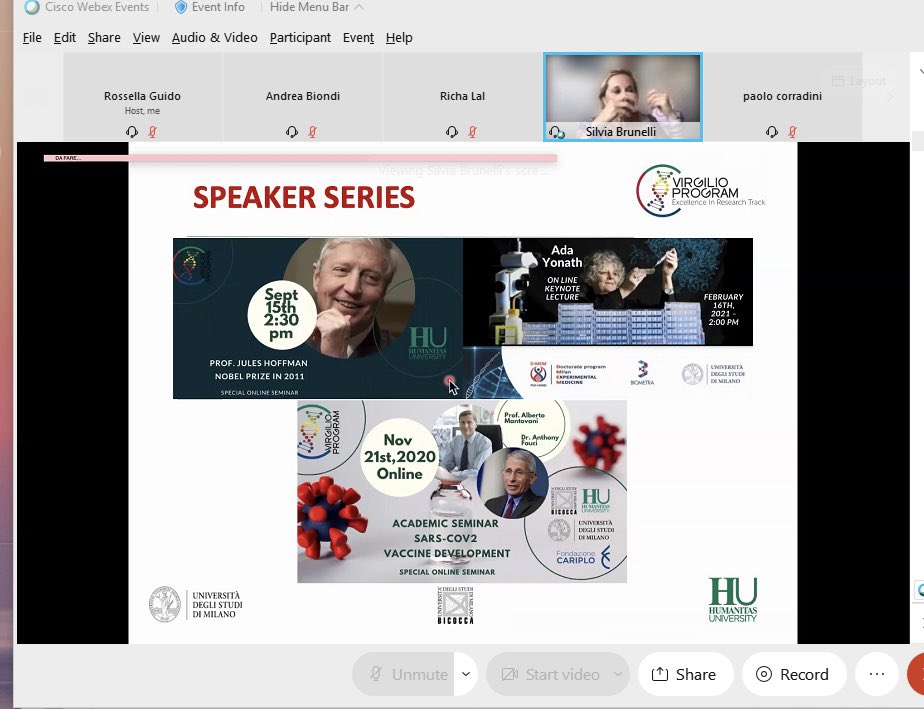Click the SPEAKER SERIES title
Viewport: 924px width, 709px height.
click(304, 197)
